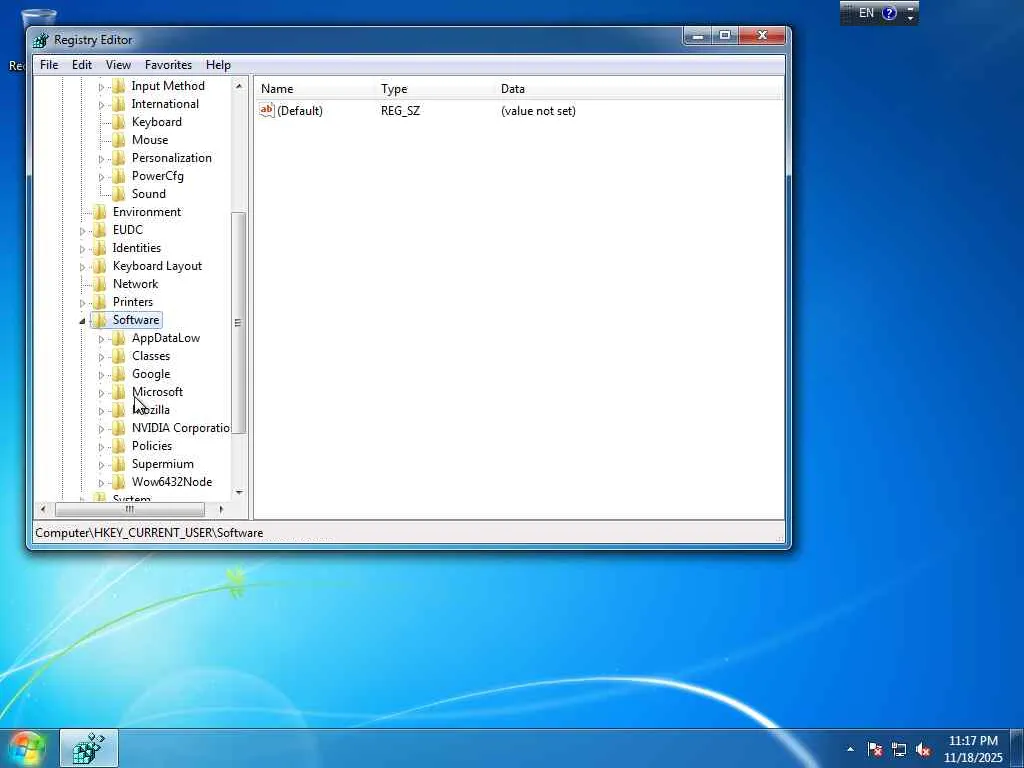Open the Edit menu
Image resolution: width=1024 pixels, height=768 pixels.
(x=82, y=65)
